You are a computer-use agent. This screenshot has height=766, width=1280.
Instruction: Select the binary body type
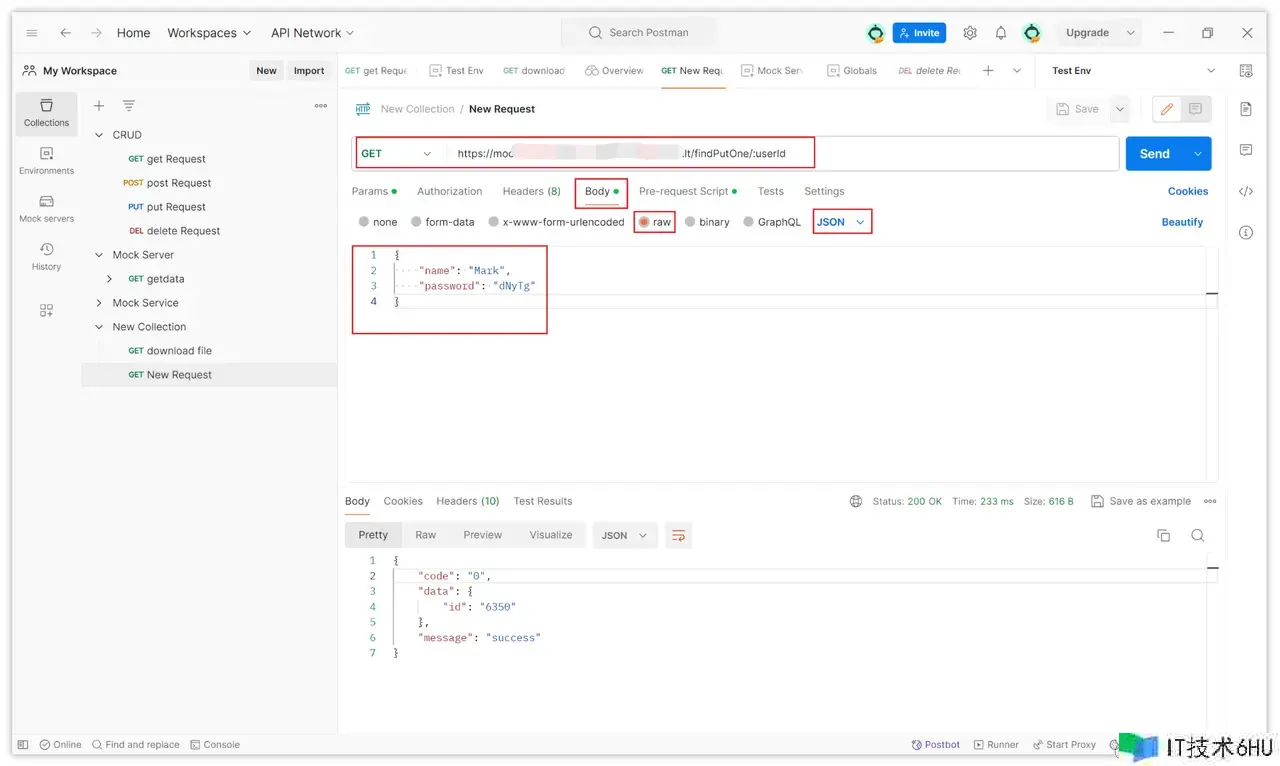click(x=690, y=222)
